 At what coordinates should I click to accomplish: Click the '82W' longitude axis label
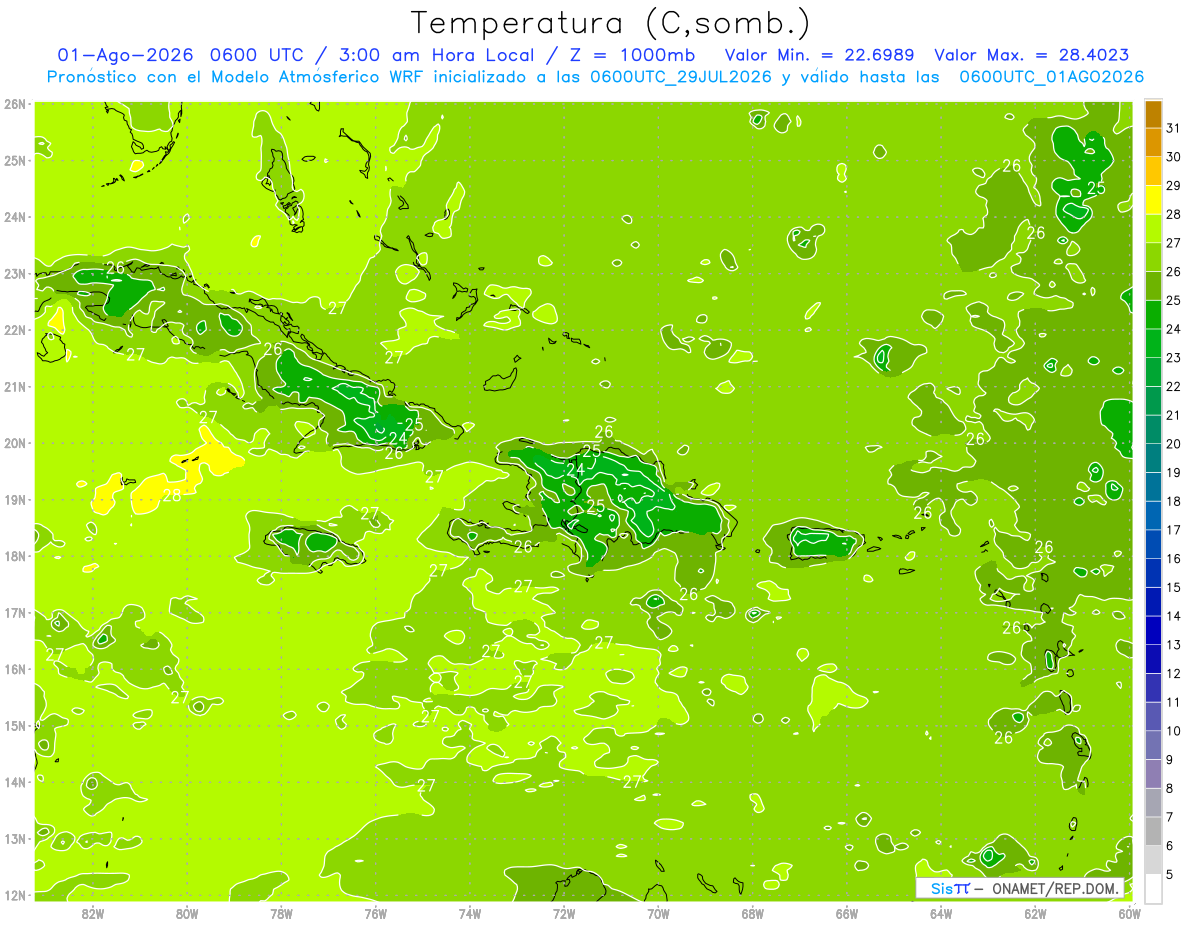[x=93, y=913]
